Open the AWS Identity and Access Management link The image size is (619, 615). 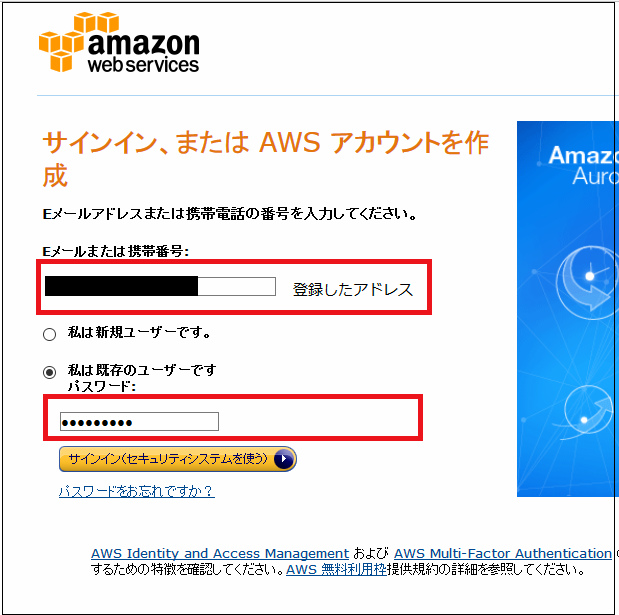click(x=220, y=553)
